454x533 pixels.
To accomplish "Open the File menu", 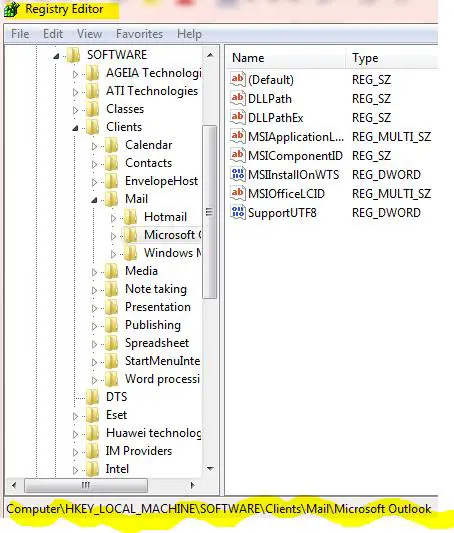I will click(20, 34).
